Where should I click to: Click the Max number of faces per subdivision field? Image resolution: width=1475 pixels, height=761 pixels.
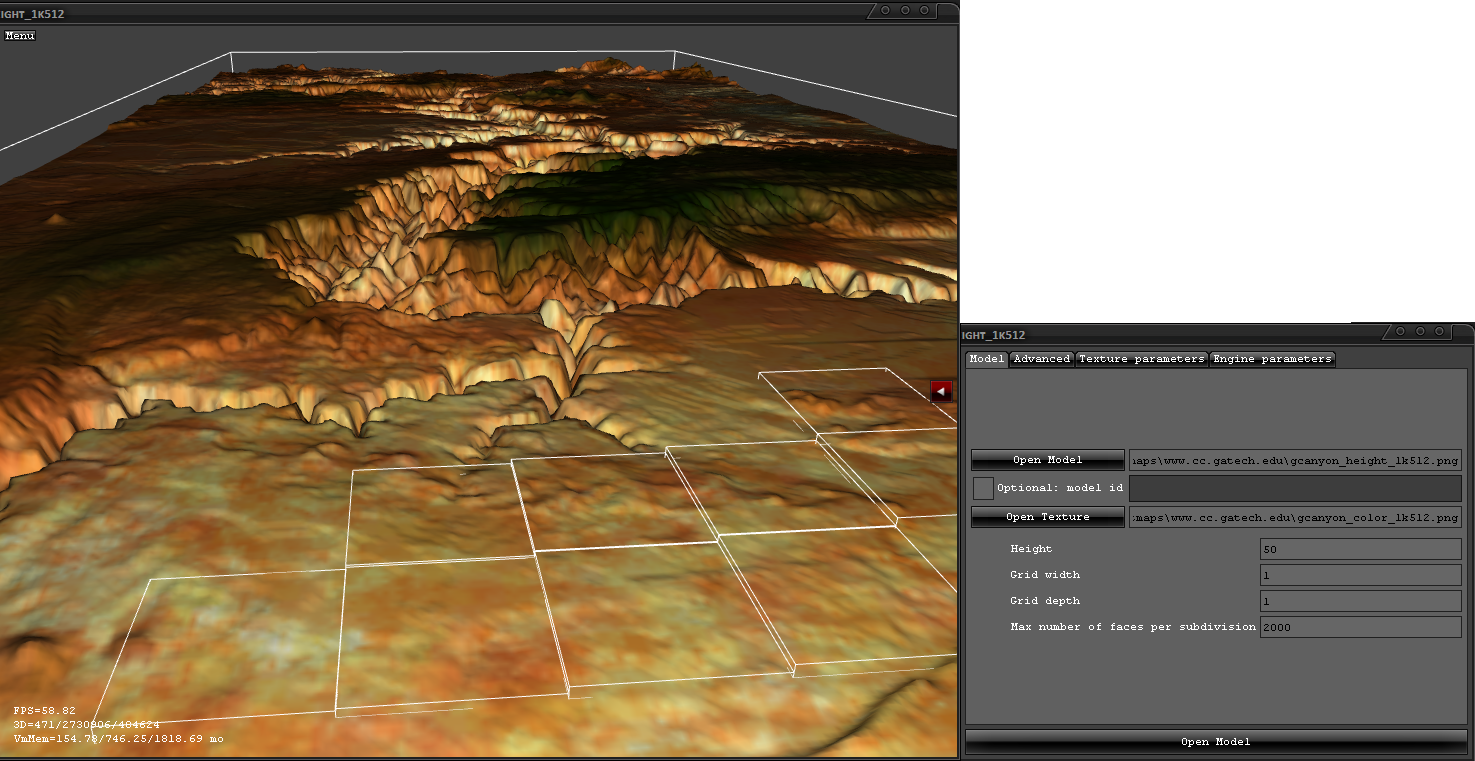tap(1360, 627)
